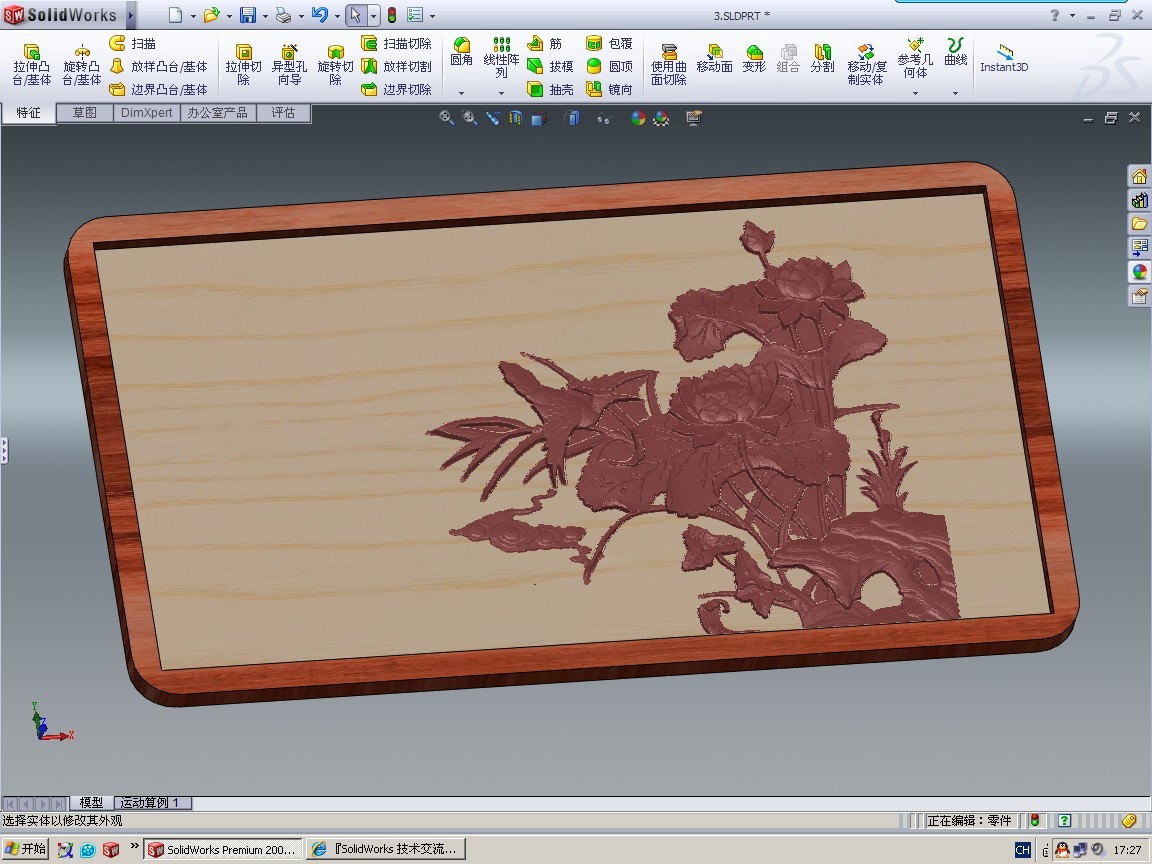Select the Swept Cut (扫描切除) tool
1152x864 pixels.
click(397, 43)
